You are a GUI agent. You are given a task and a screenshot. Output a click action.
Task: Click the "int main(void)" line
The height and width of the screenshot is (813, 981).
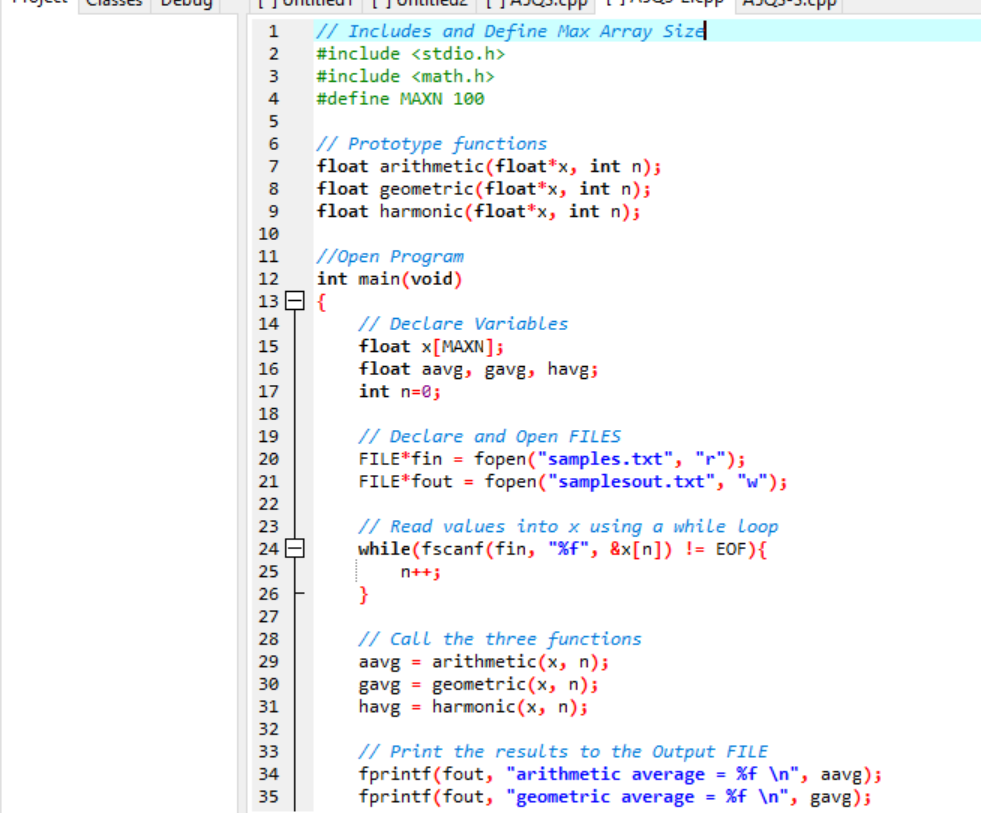click(x=389, y=279)
